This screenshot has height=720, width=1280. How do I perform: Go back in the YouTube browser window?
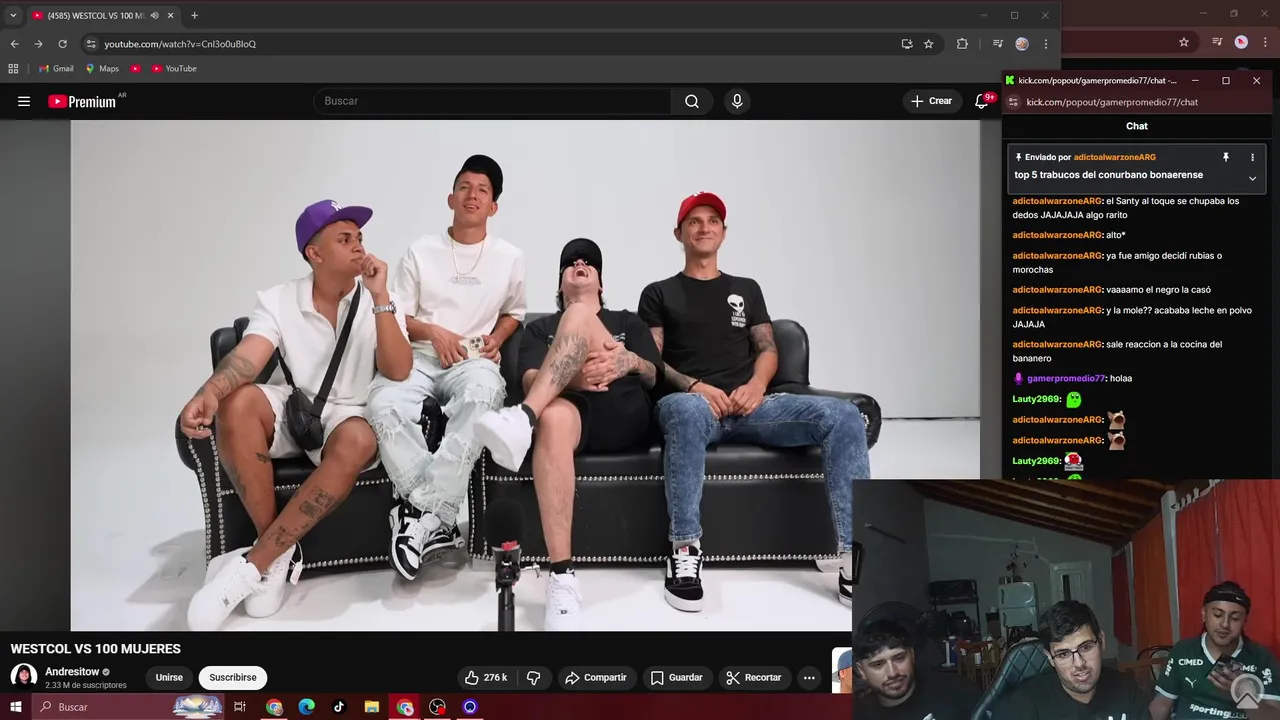[14, 44]
